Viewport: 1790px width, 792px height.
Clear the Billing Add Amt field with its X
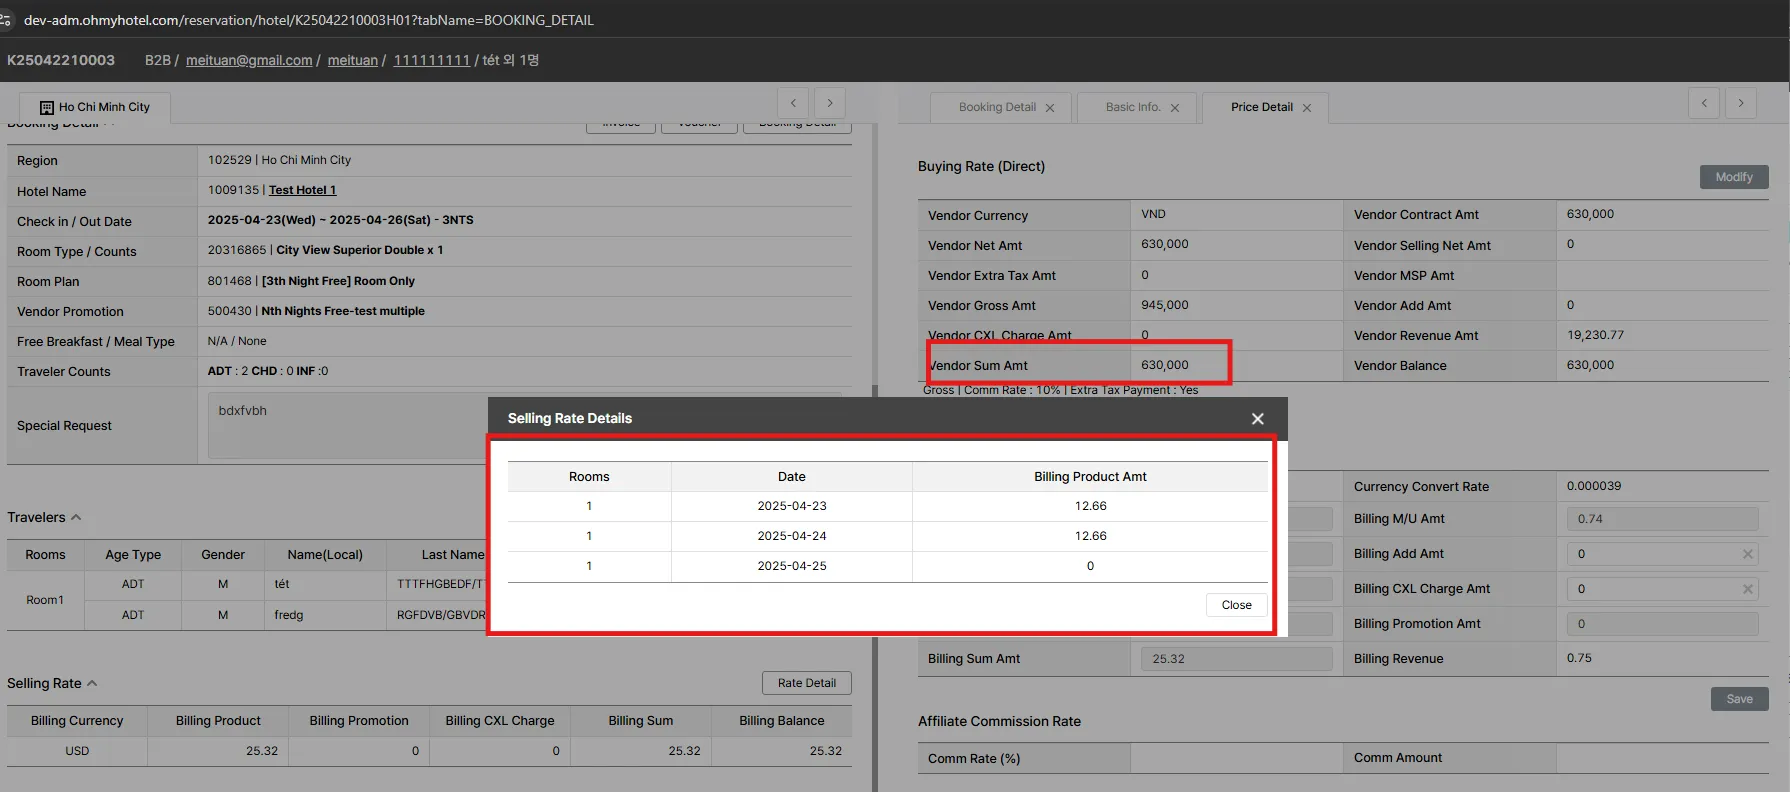[1747, 554]
